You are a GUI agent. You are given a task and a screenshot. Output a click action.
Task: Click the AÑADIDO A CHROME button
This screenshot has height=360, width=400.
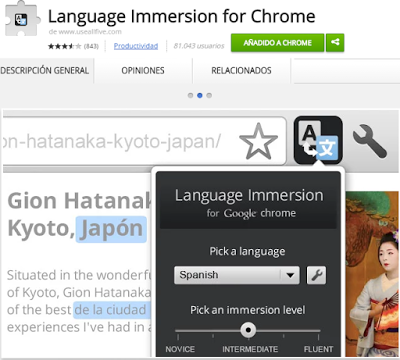coord(277,43)
